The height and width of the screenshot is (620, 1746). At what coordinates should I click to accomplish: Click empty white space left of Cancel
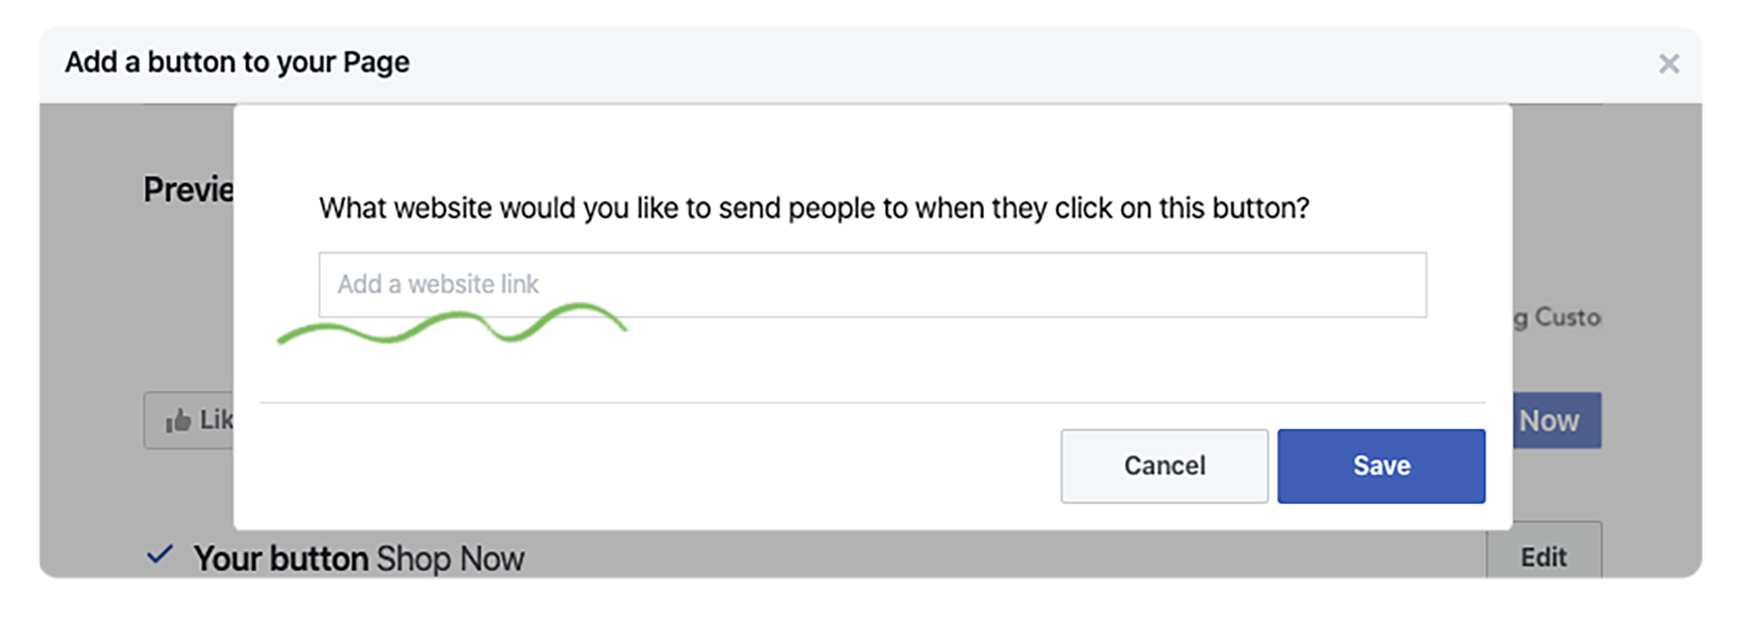(650, 466)
